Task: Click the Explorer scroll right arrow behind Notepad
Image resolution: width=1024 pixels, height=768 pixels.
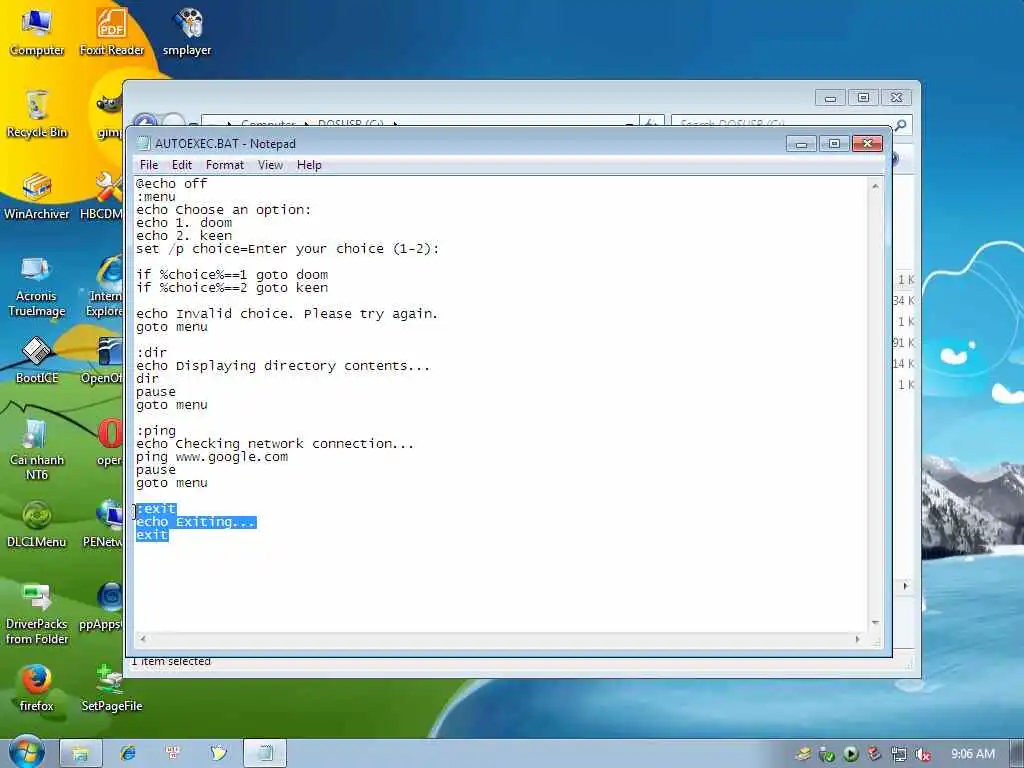Action: pyautogui.click(x=905, y=586)
